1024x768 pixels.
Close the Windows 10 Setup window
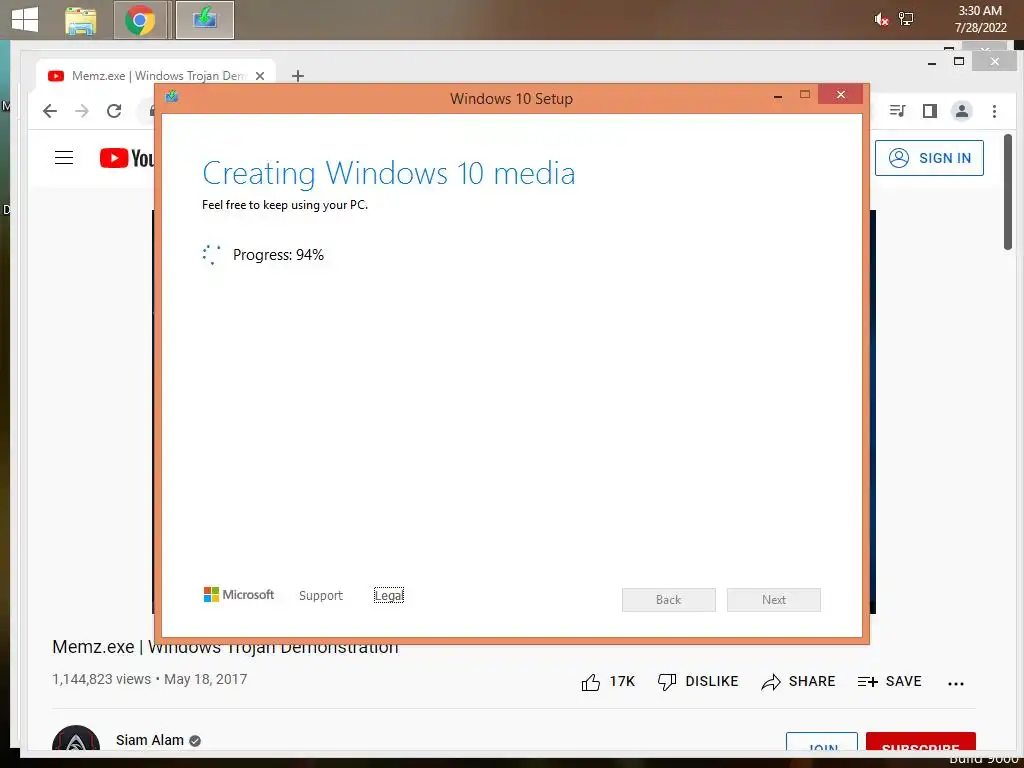tap(840, 95)
